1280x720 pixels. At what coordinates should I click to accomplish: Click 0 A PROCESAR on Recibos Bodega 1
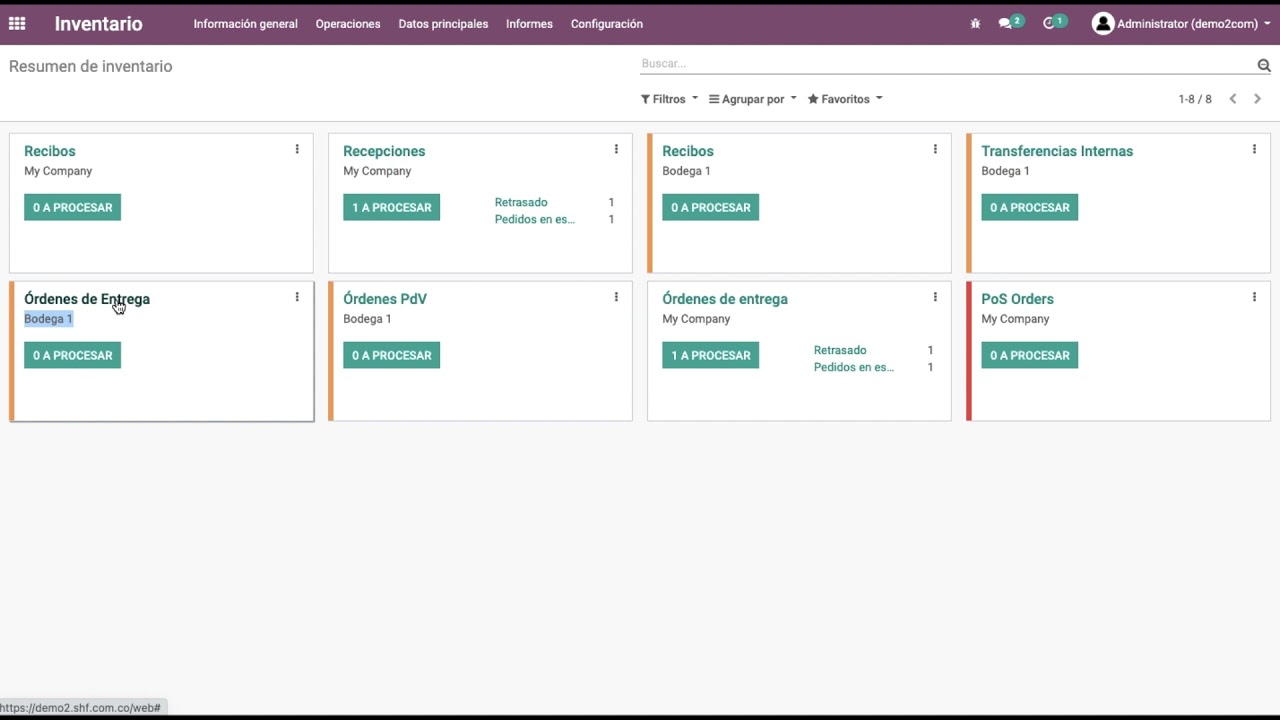point(710,207)
